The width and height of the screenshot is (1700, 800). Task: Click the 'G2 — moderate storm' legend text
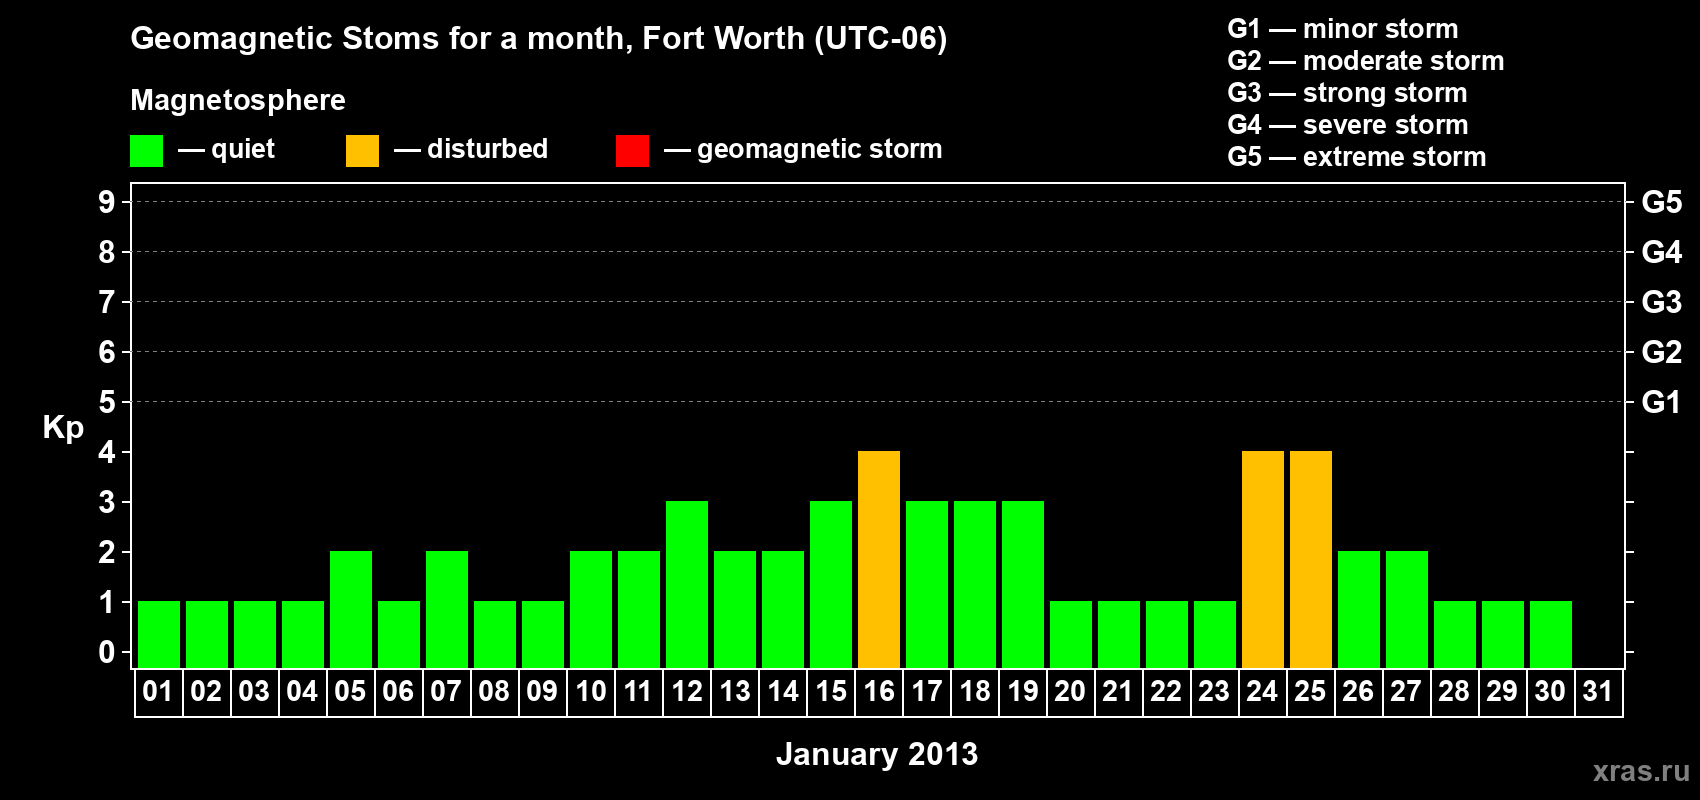pos(1366,61)
